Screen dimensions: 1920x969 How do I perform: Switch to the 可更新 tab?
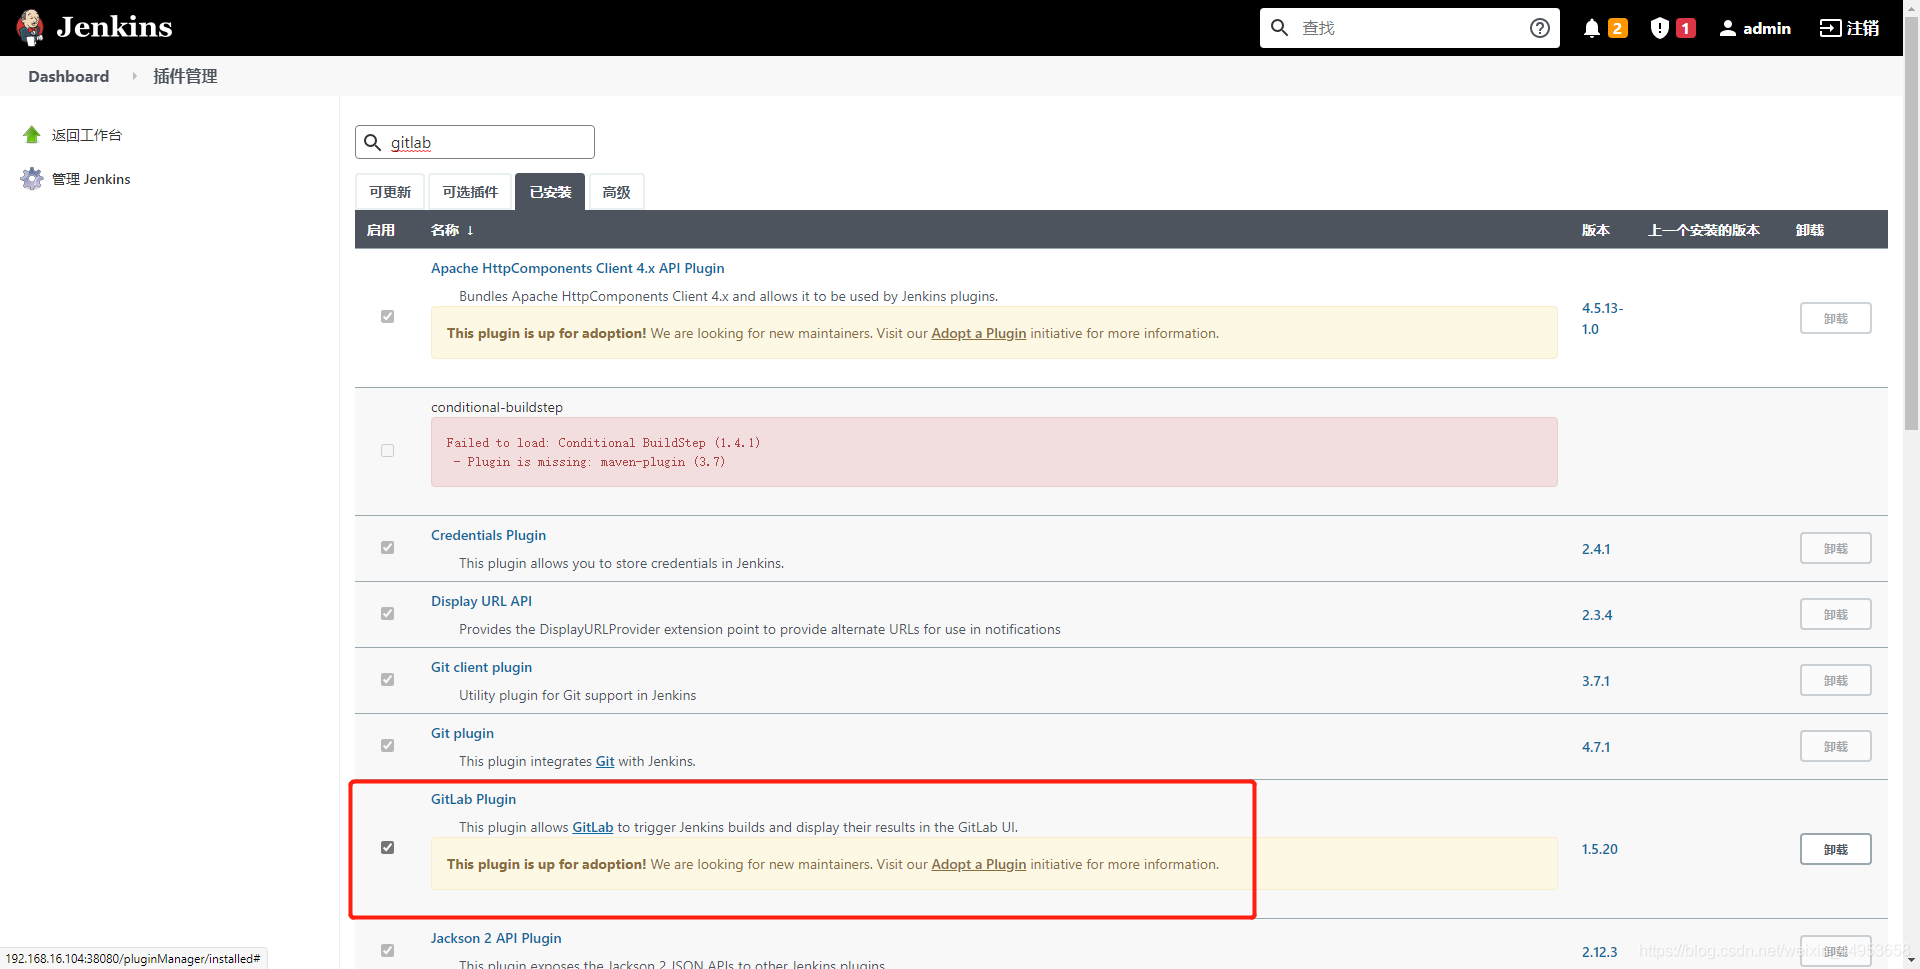click(x=390, y=192)
